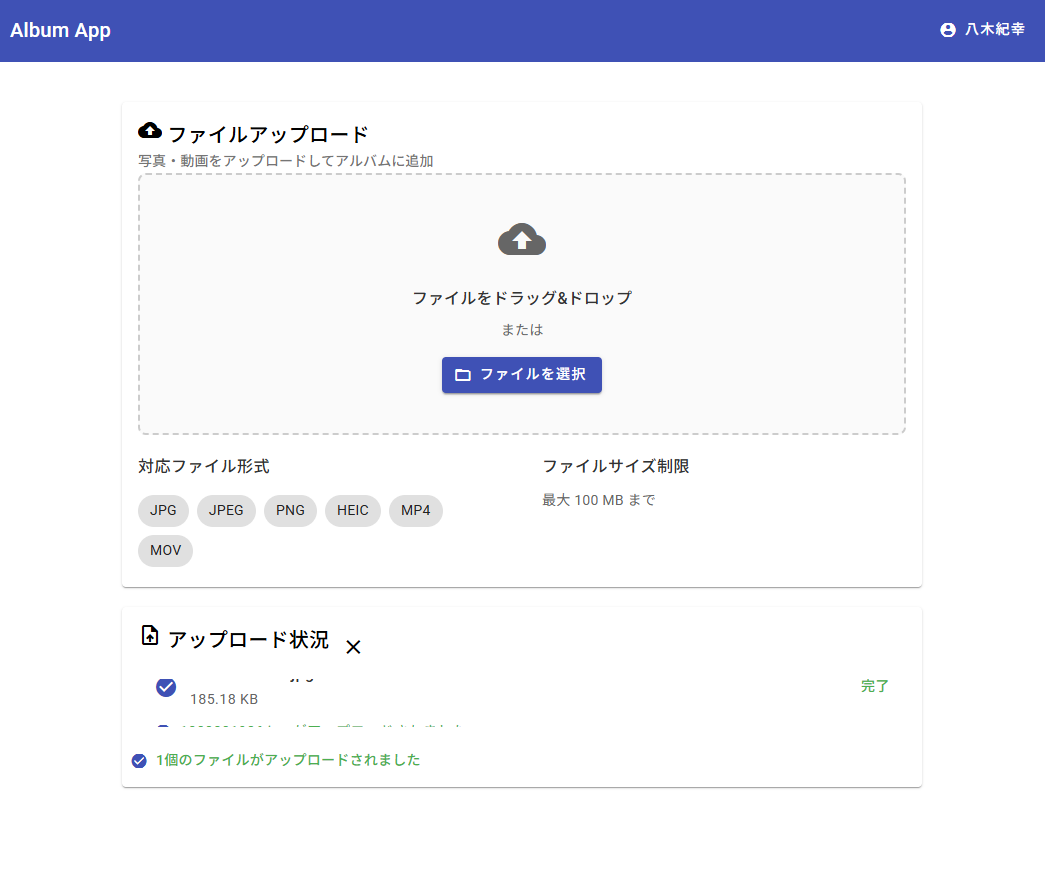Click the check icon beside upload success message

[x=139, y=761]
